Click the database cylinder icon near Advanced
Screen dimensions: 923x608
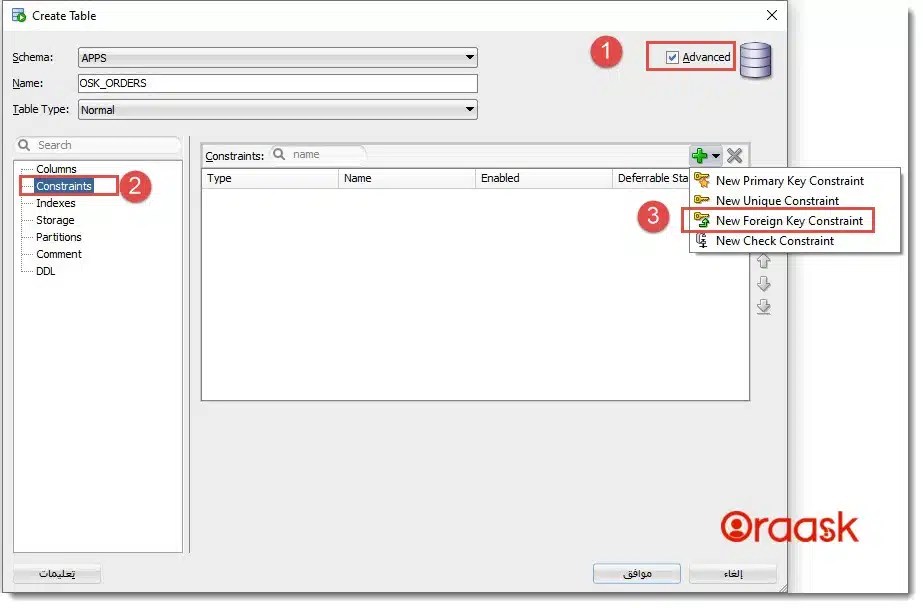756,60
